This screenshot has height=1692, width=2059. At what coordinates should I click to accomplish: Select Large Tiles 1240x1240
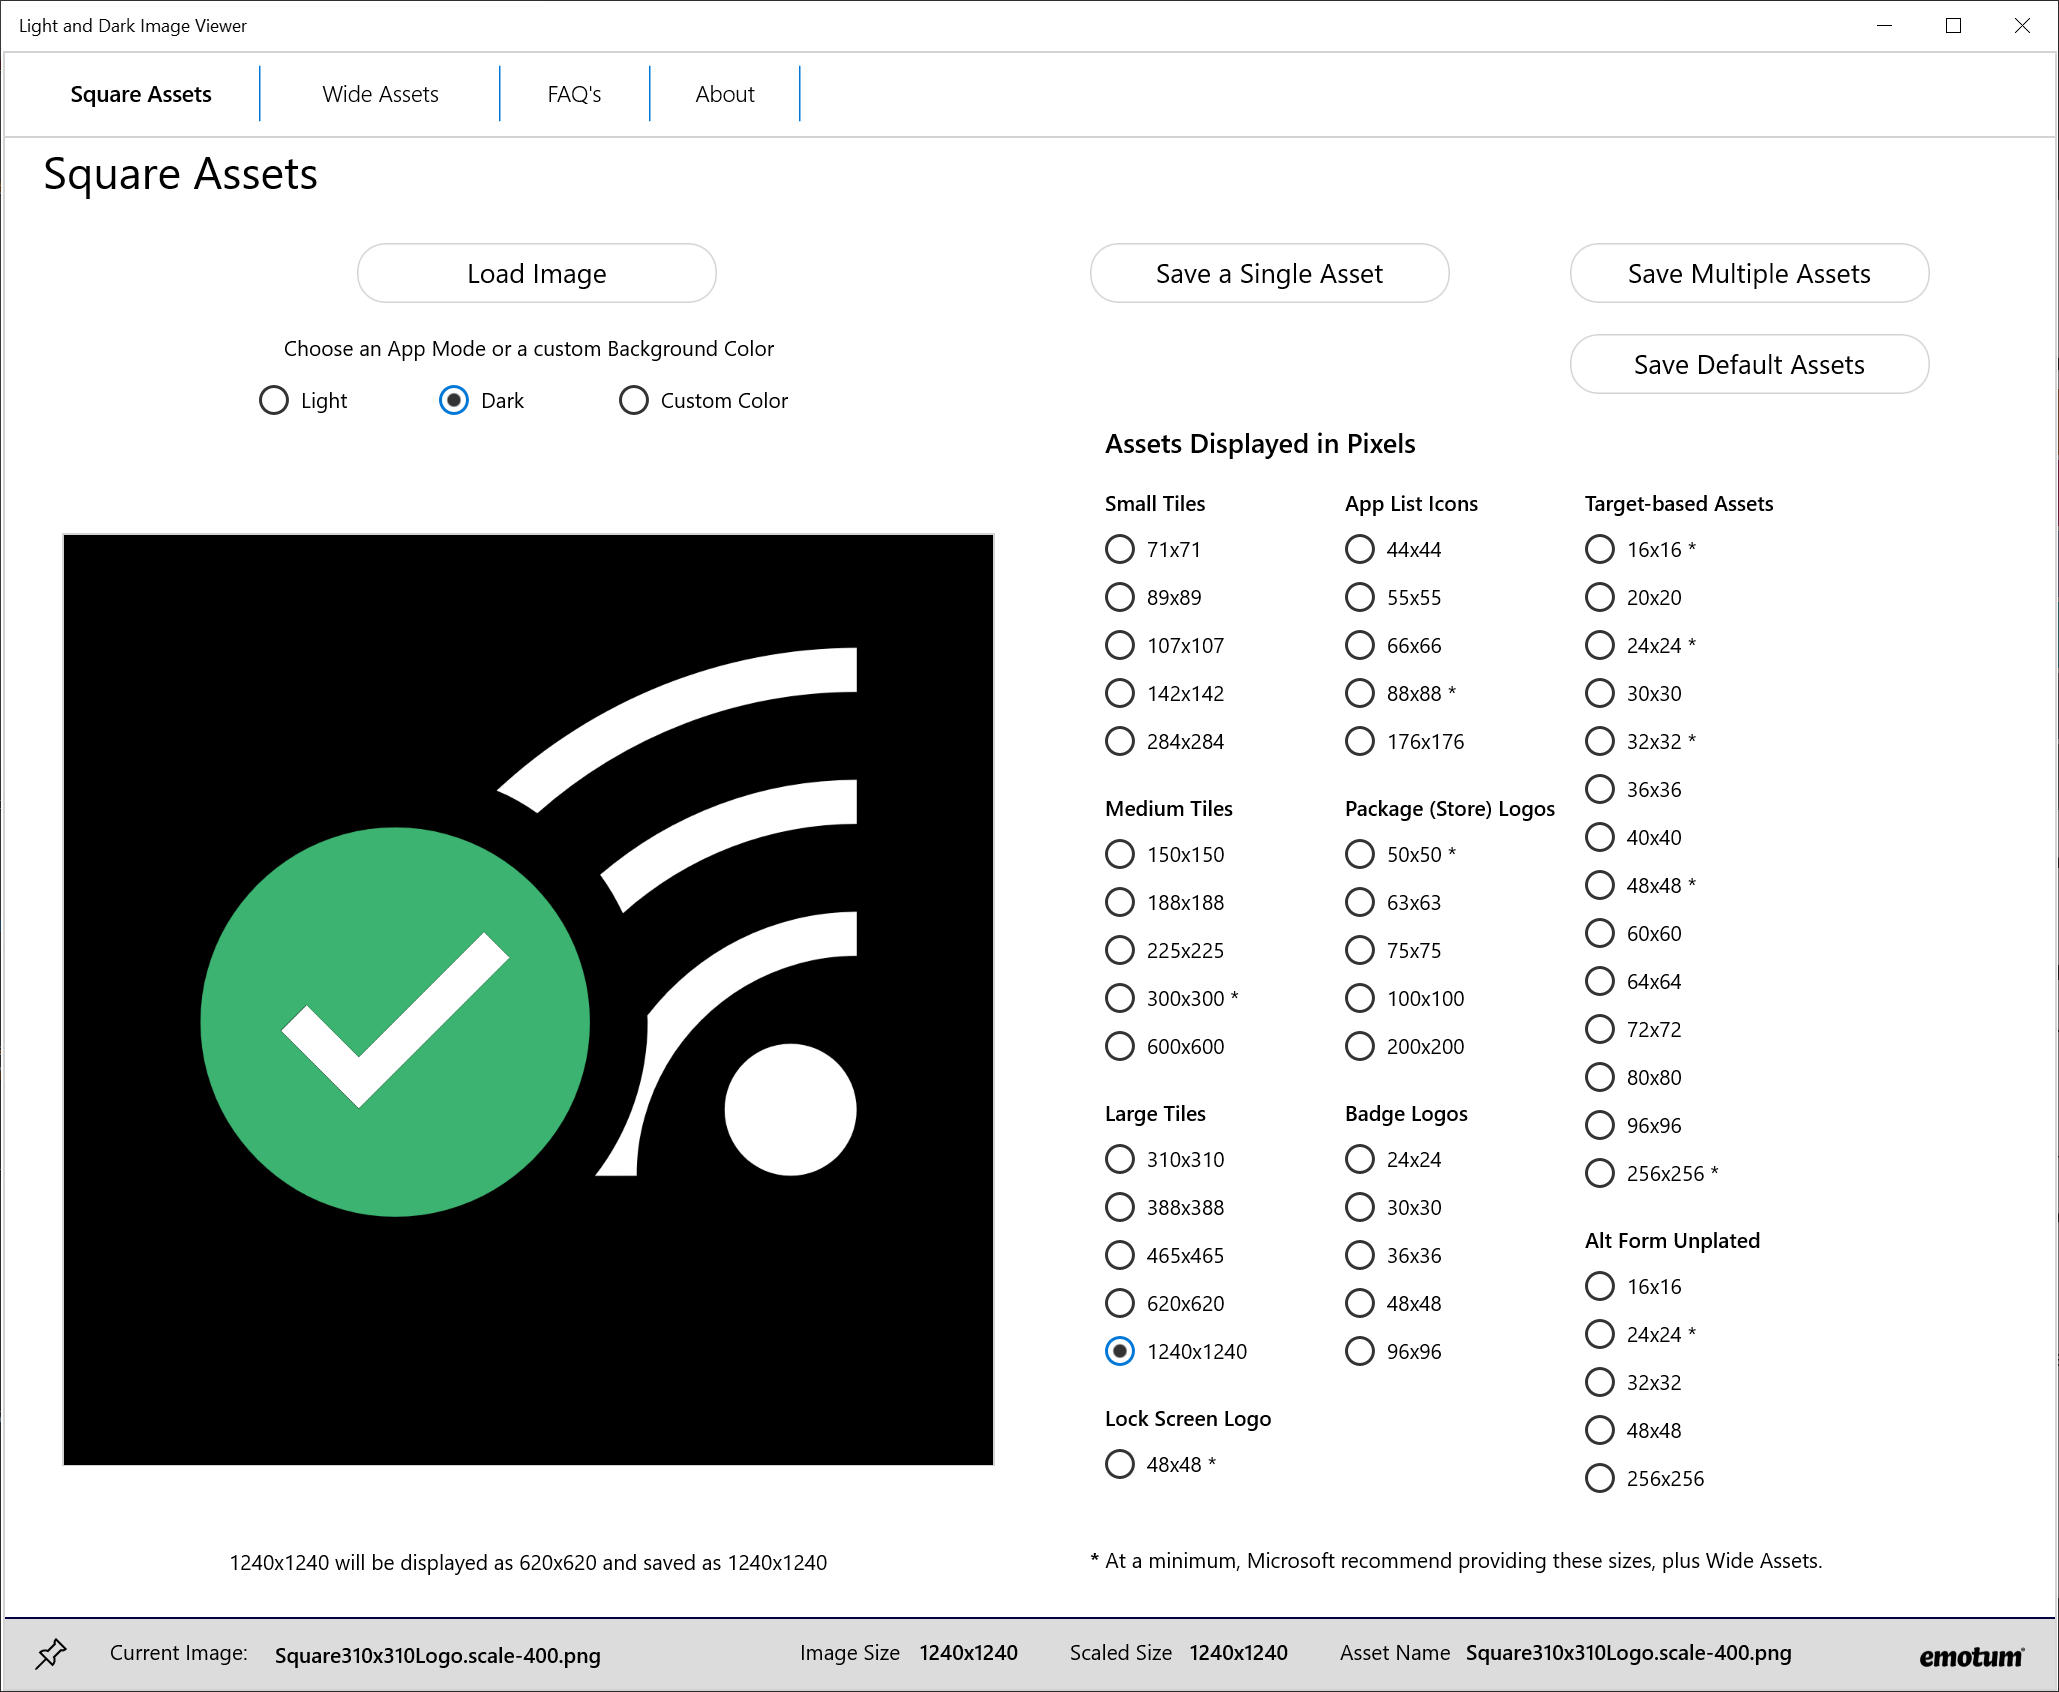1176,1351
